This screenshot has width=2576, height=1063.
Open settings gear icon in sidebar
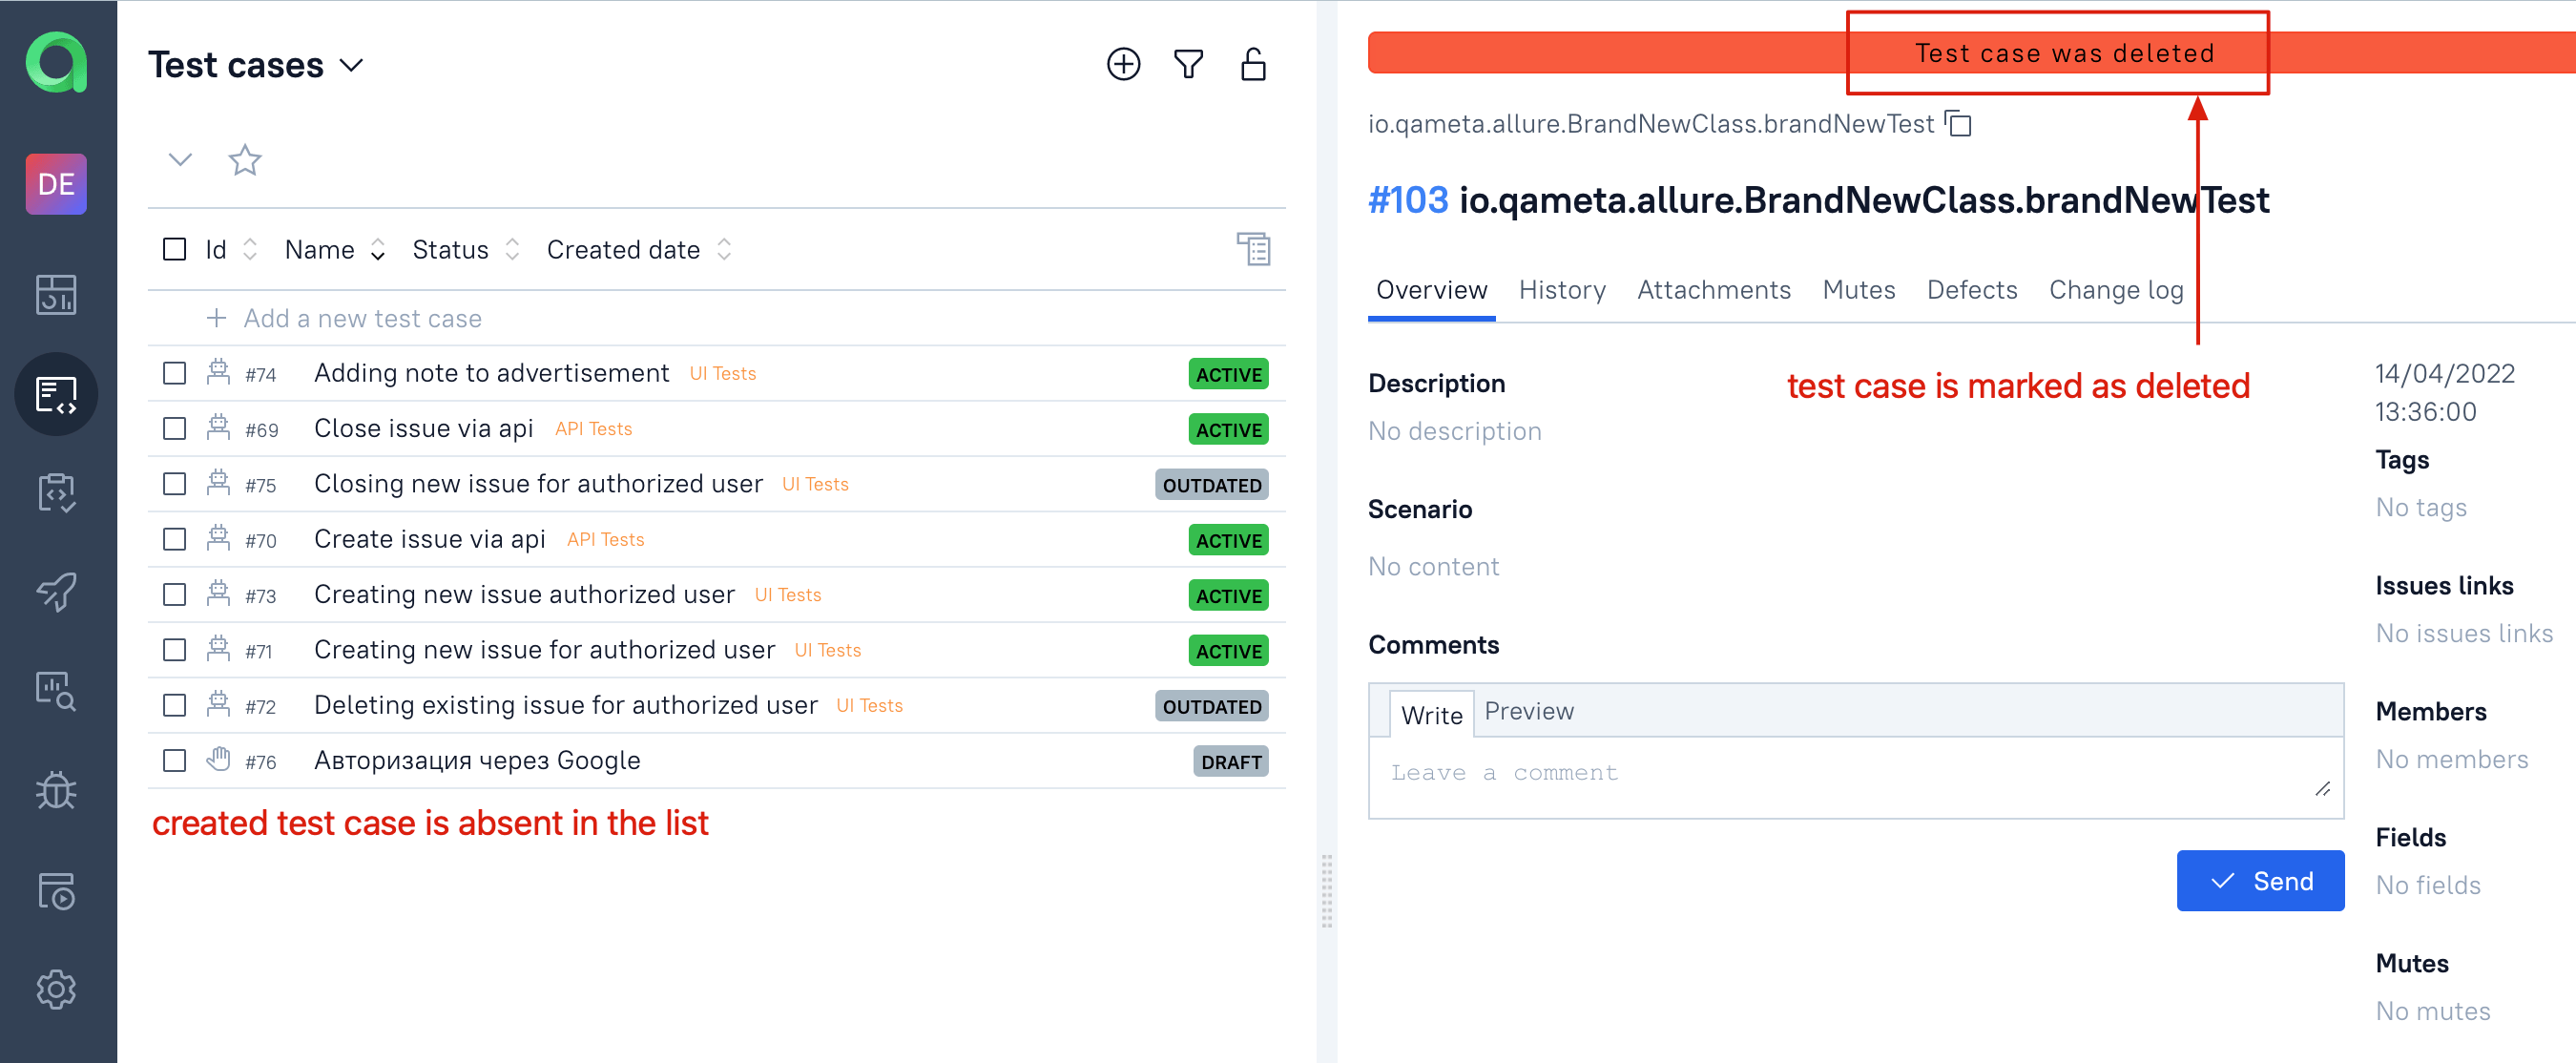[56, 989]
